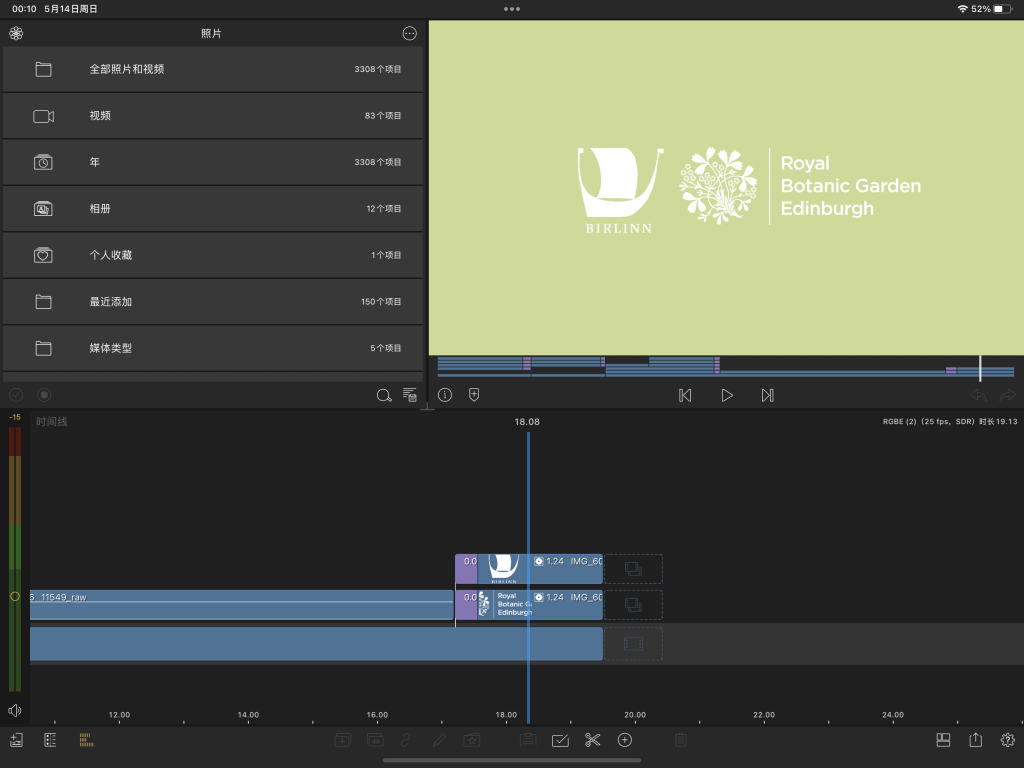Viewport: 1024px width, 768px height.
Task: Click the 18.08 playhead timecode
Action: (x=527, y=422)
